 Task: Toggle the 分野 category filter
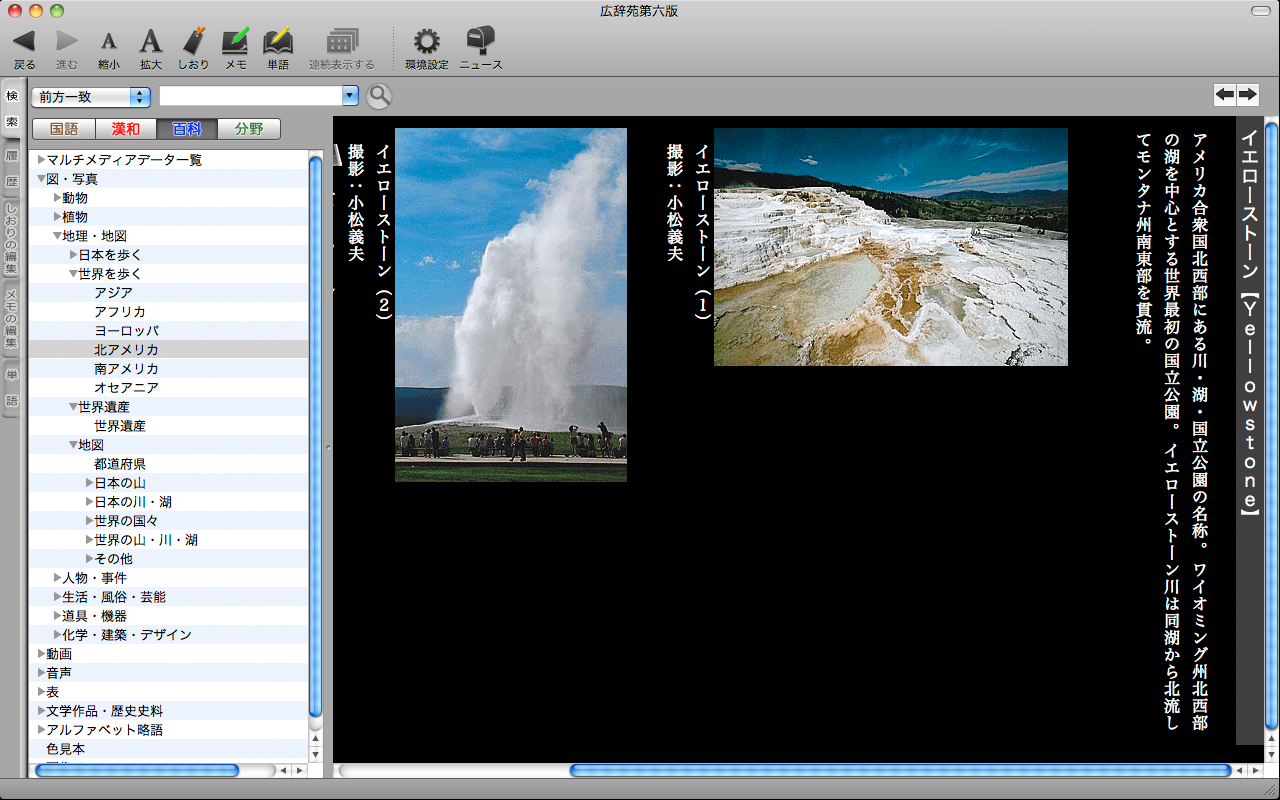(x=249, y=129)
